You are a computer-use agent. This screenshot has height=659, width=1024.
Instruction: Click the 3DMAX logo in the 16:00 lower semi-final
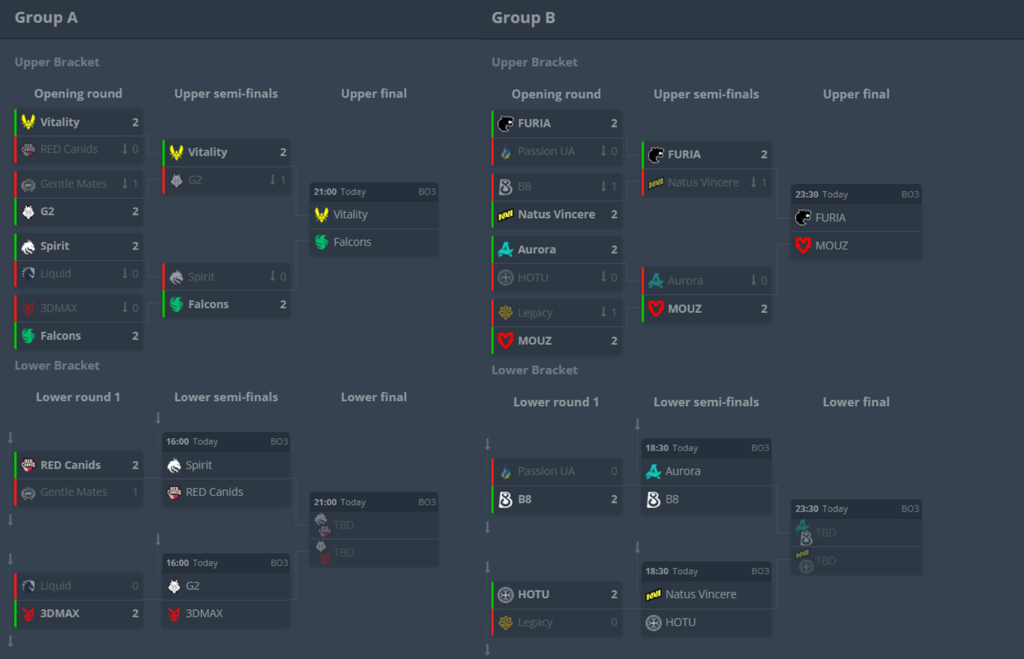point(175,614)
